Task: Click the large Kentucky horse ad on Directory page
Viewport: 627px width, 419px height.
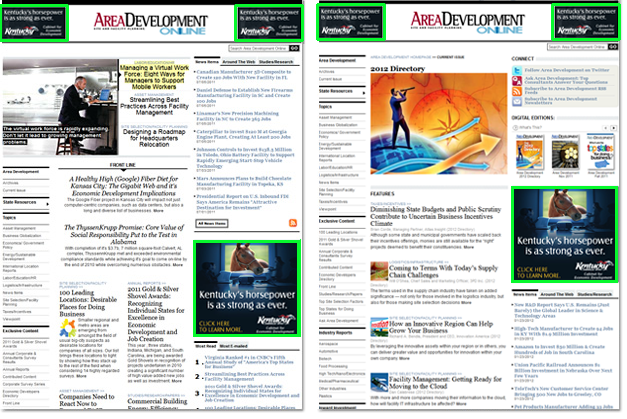Action: tap(564, 234)
